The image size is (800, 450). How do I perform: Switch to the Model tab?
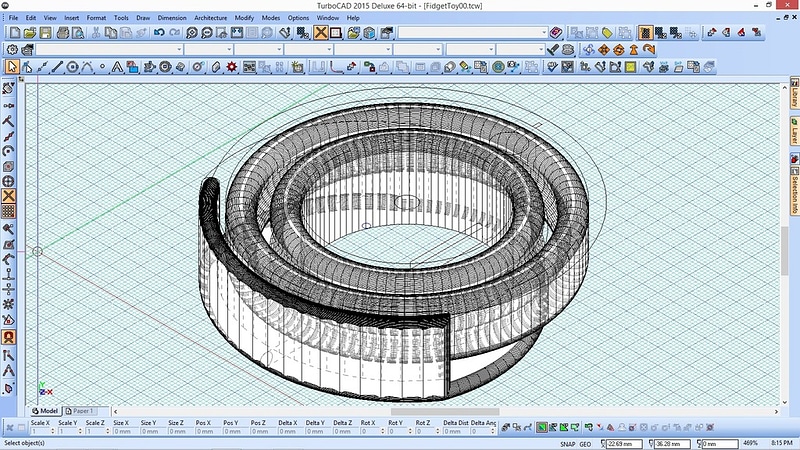click(45, 411)
